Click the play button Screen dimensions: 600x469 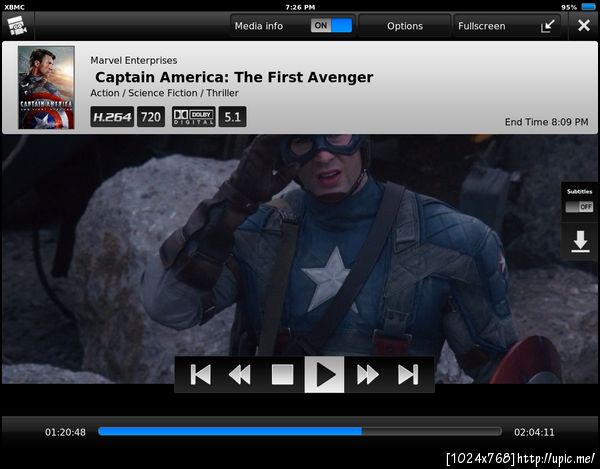(x=324, y=375)
